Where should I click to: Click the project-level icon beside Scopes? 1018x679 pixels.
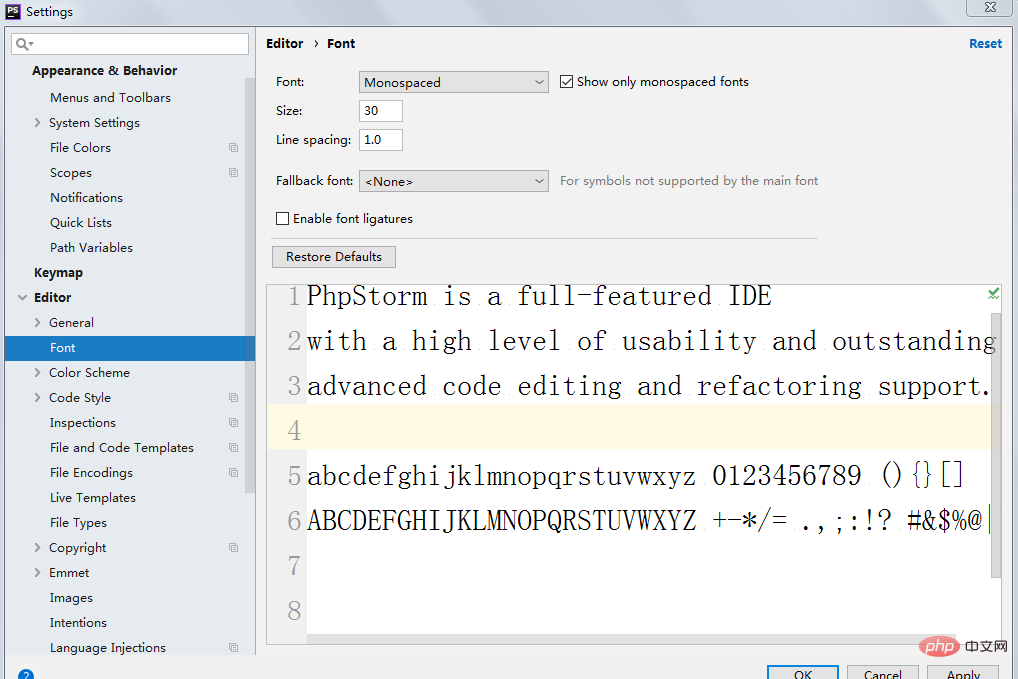[x=233, y=173]
